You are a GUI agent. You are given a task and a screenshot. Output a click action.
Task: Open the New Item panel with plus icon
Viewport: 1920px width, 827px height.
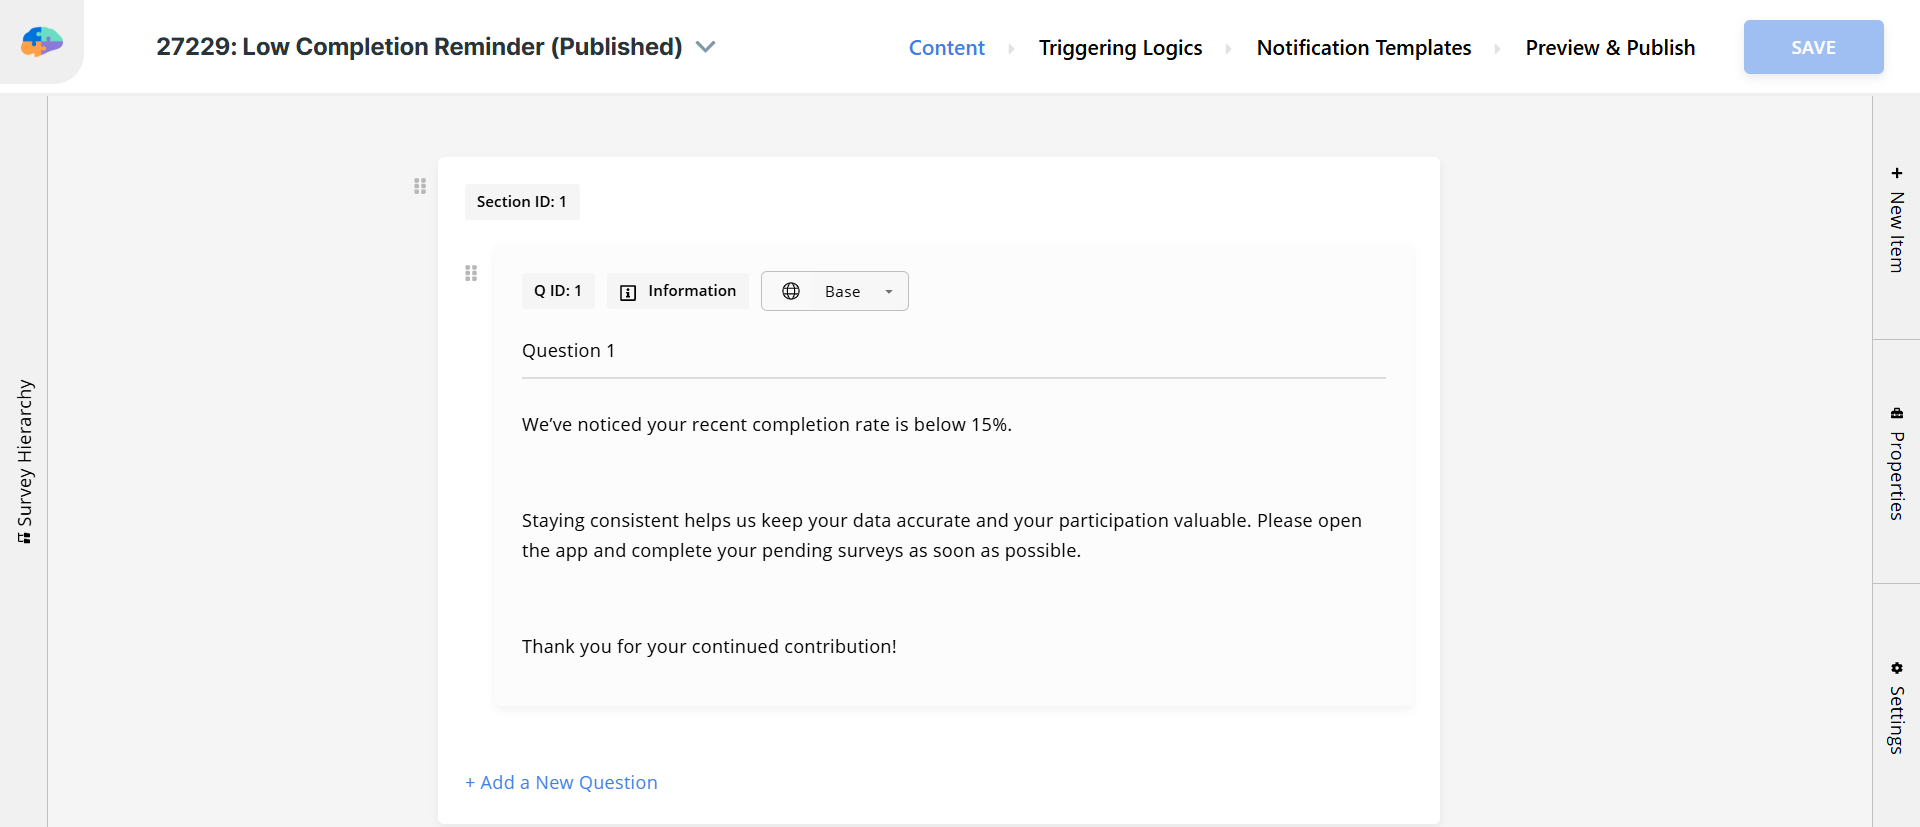(1896, 219)
